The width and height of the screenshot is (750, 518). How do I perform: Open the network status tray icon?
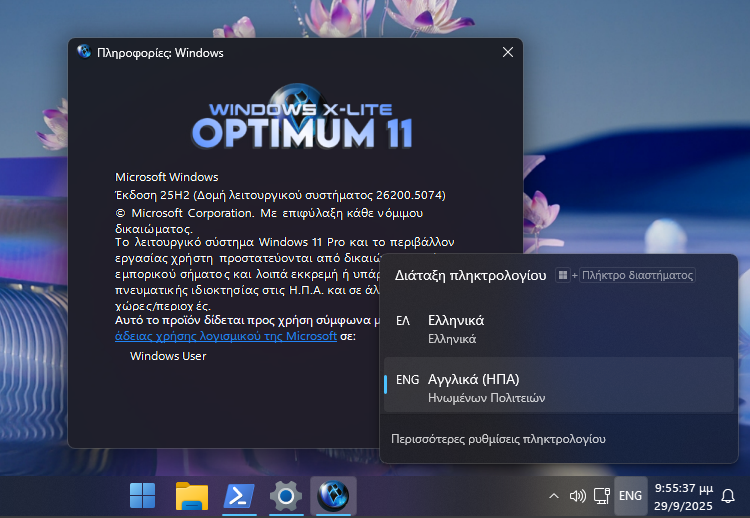(601, 495)
